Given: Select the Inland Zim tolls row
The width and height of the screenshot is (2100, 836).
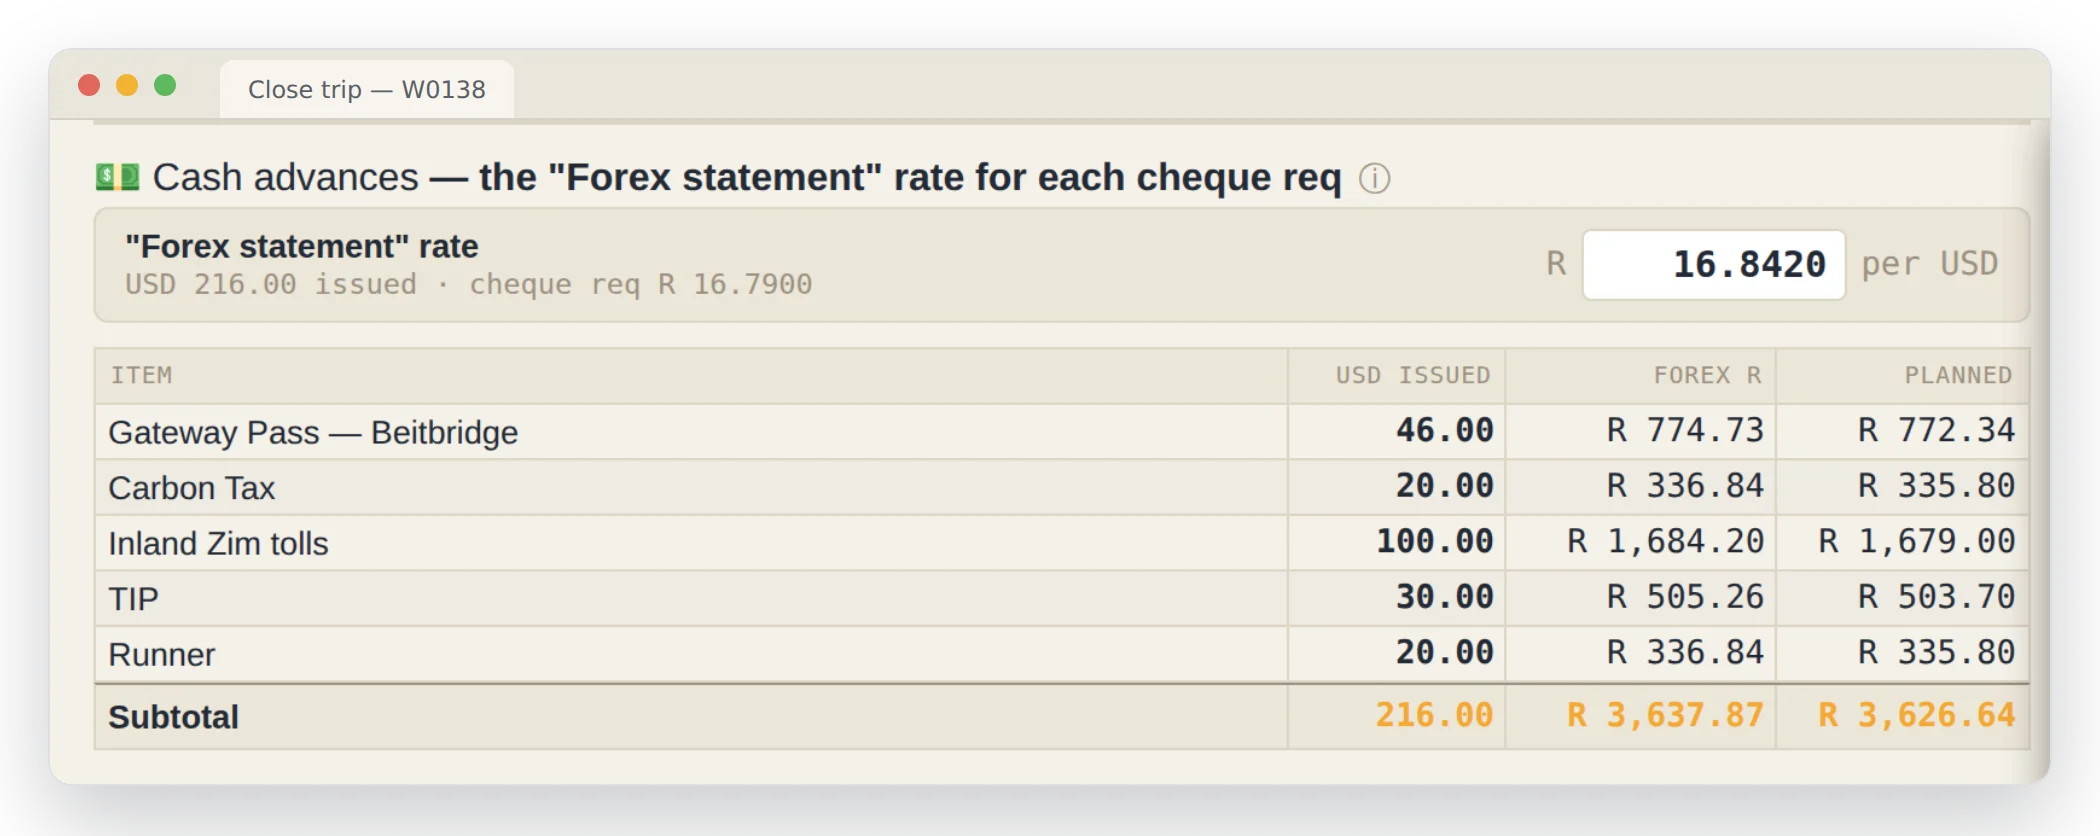Looking at the screenshot, I should [1062, 542].
